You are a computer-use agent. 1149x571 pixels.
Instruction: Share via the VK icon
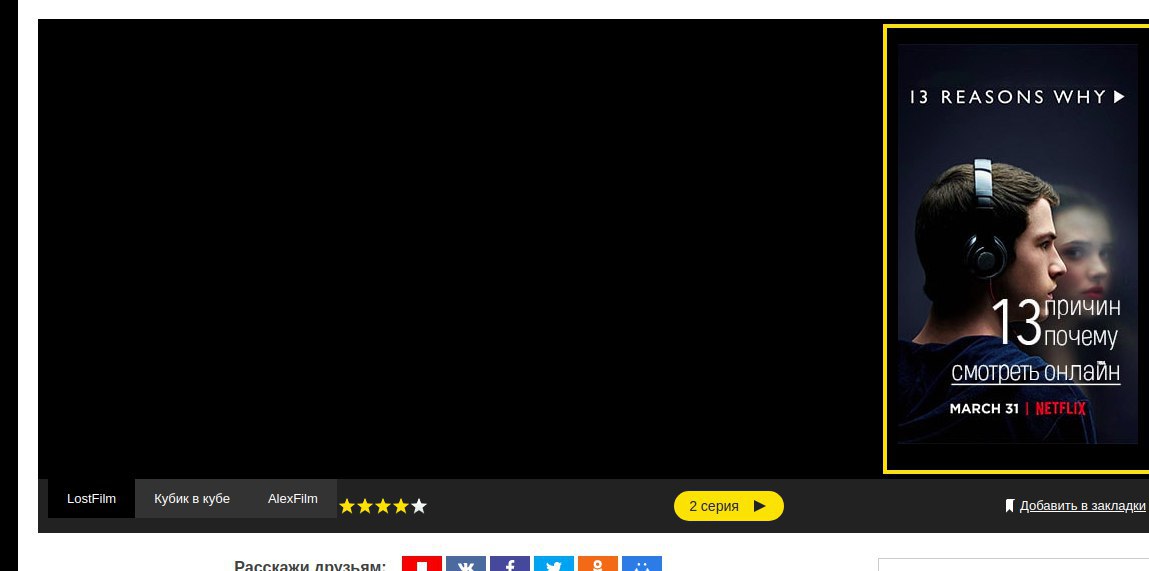click(x=466, y=564)
